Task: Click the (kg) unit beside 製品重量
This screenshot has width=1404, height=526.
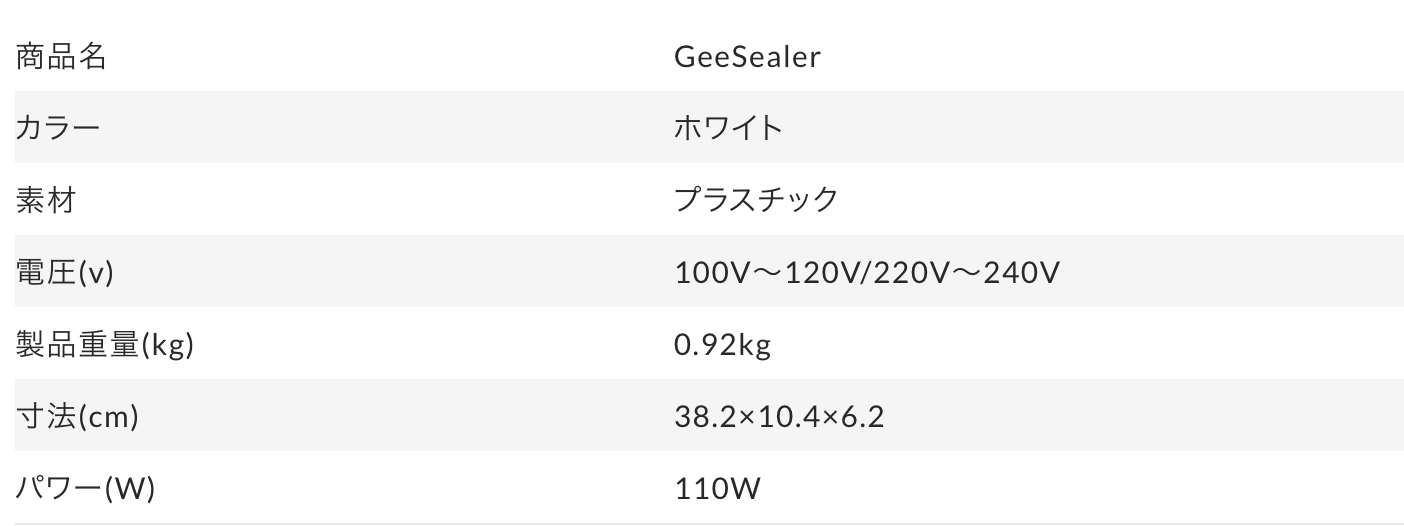Action: click(x=167, y=344)
